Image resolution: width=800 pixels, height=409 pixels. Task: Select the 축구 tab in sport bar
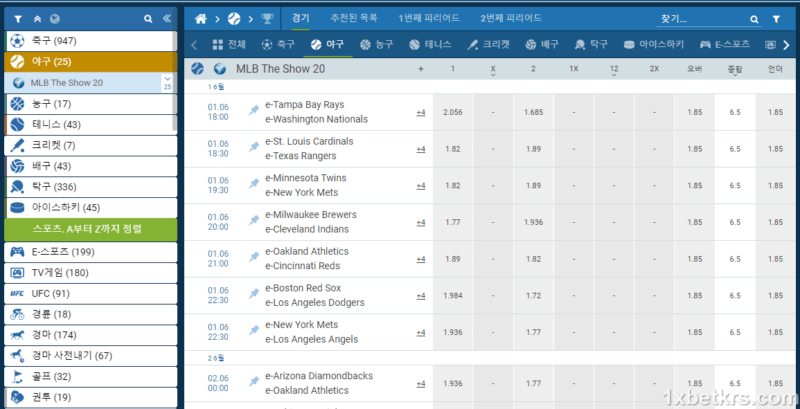(x=278, y=44)
